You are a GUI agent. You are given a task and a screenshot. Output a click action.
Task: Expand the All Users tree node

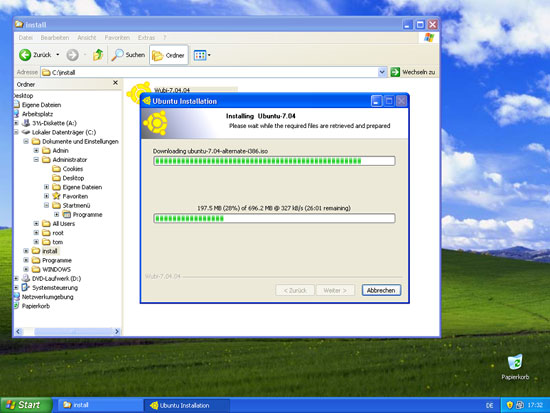36,223
